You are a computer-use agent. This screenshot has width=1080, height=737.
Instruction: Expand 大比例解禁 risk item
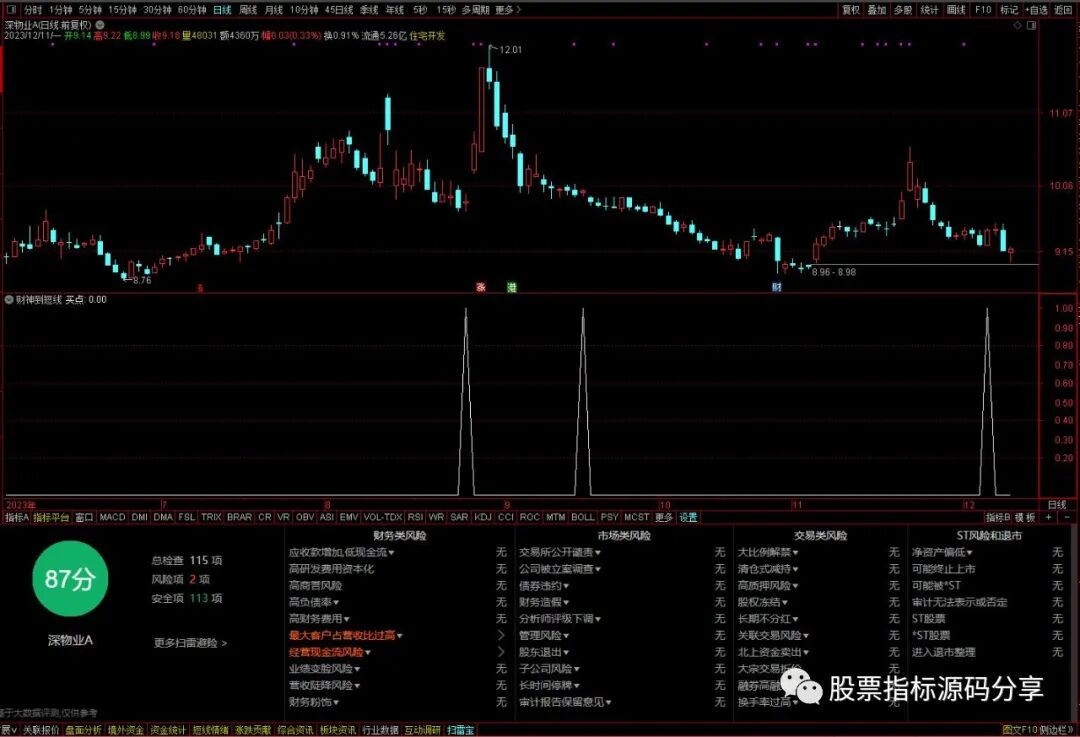[x=768, y=552]
